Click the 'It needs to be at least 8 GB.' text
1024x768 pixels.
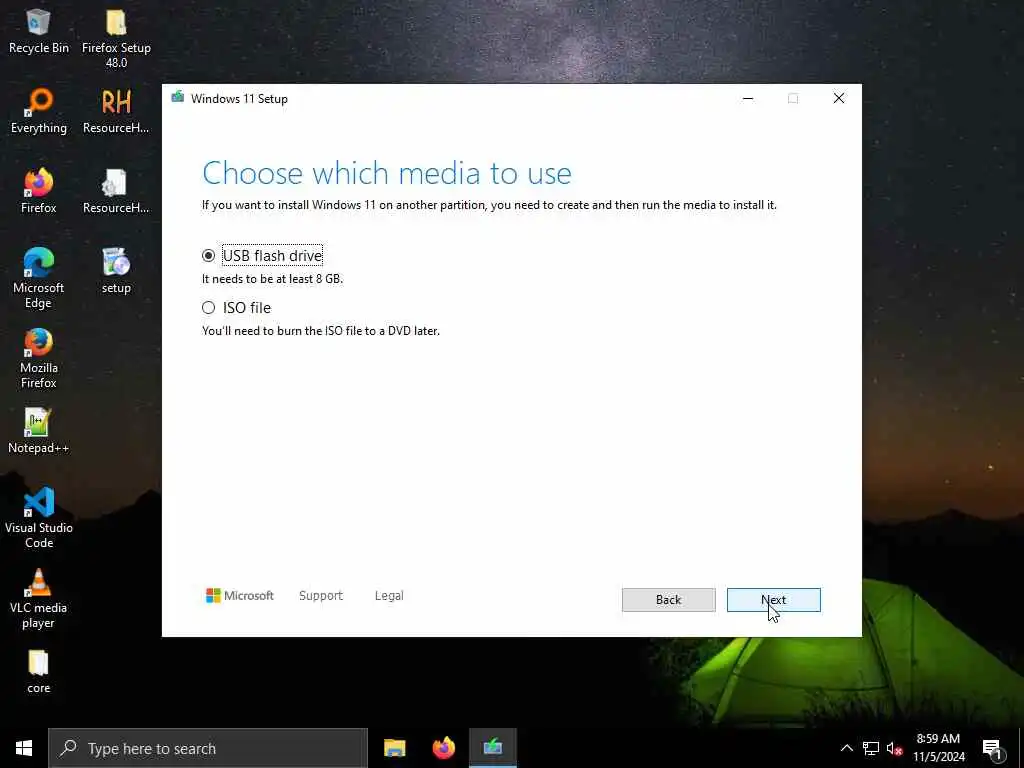pos(272,279)
